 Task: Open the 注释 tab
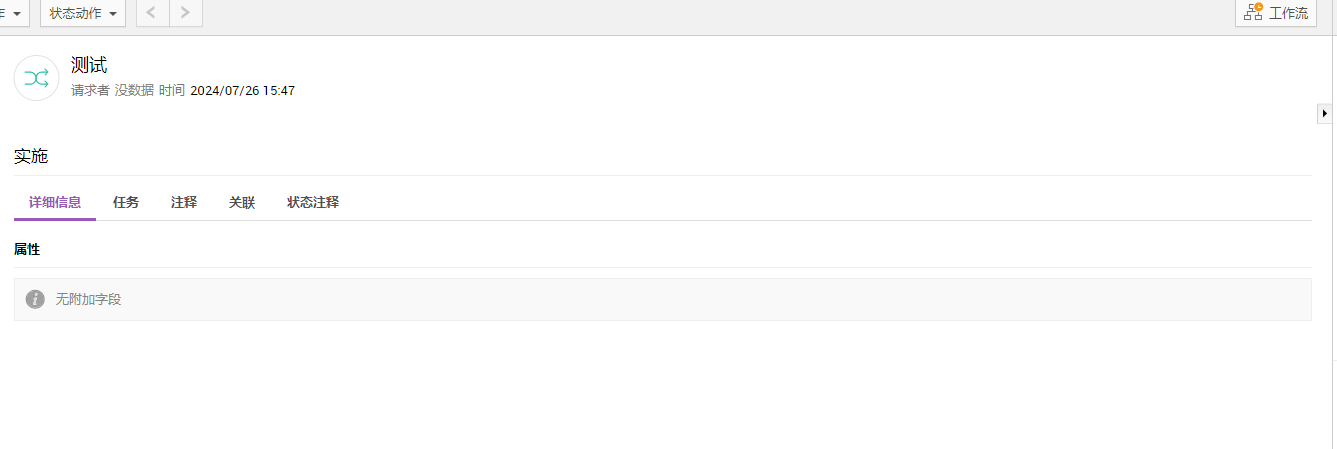pos(184,202)
